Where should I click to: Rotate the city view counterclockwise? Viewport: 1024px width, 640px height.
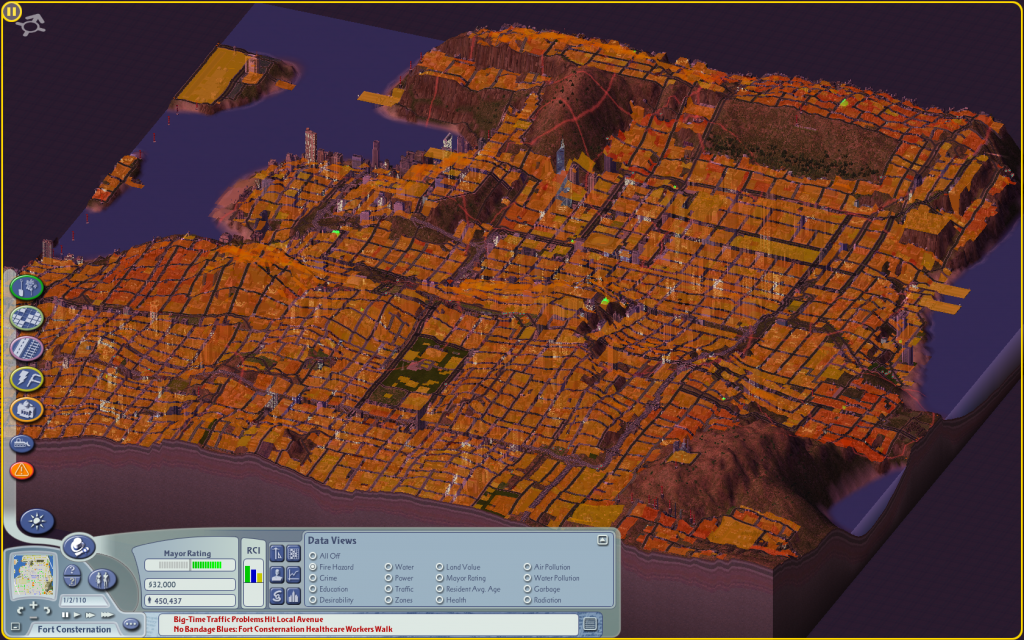click(x=20, y=611)
